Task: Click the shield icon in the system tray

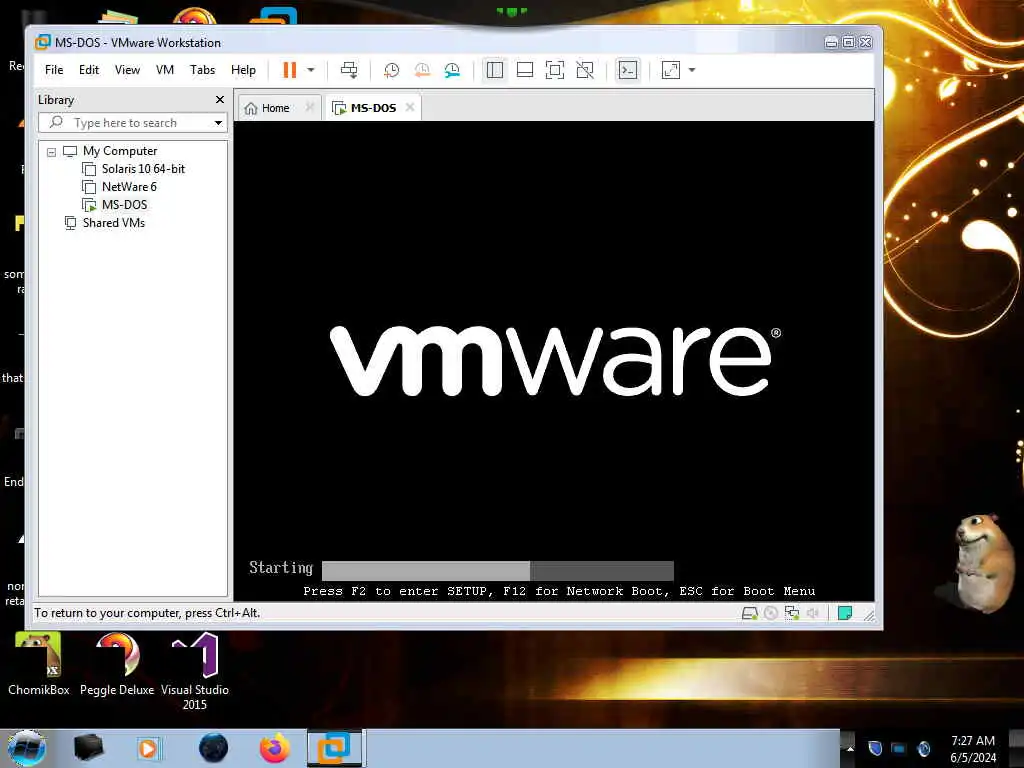Action: pos(875,748)
